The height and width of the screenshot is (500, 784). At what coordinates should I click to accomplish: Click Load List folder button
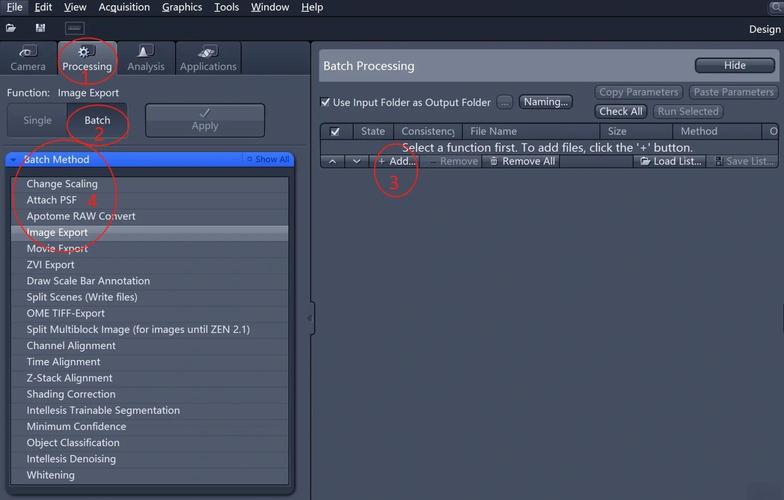(x=670, y=161)
